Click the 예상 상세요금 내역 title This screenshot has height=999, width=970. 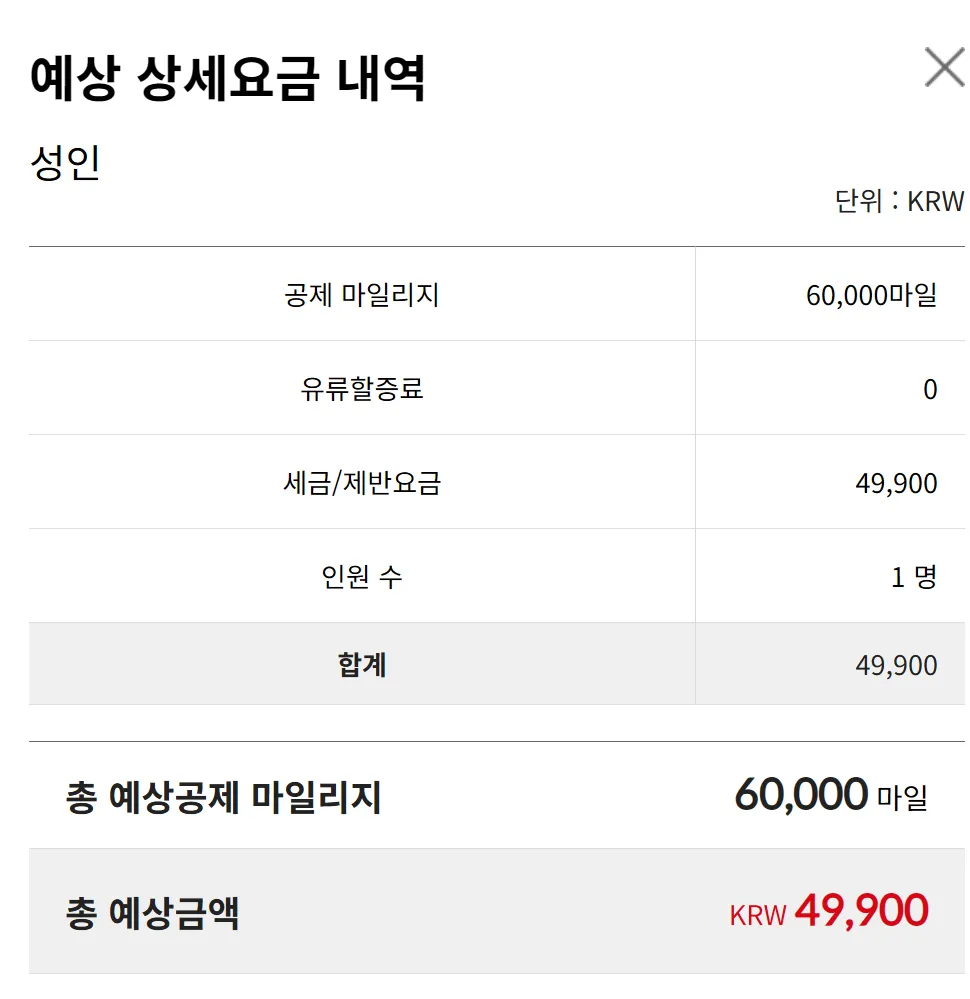pos(228,80)
